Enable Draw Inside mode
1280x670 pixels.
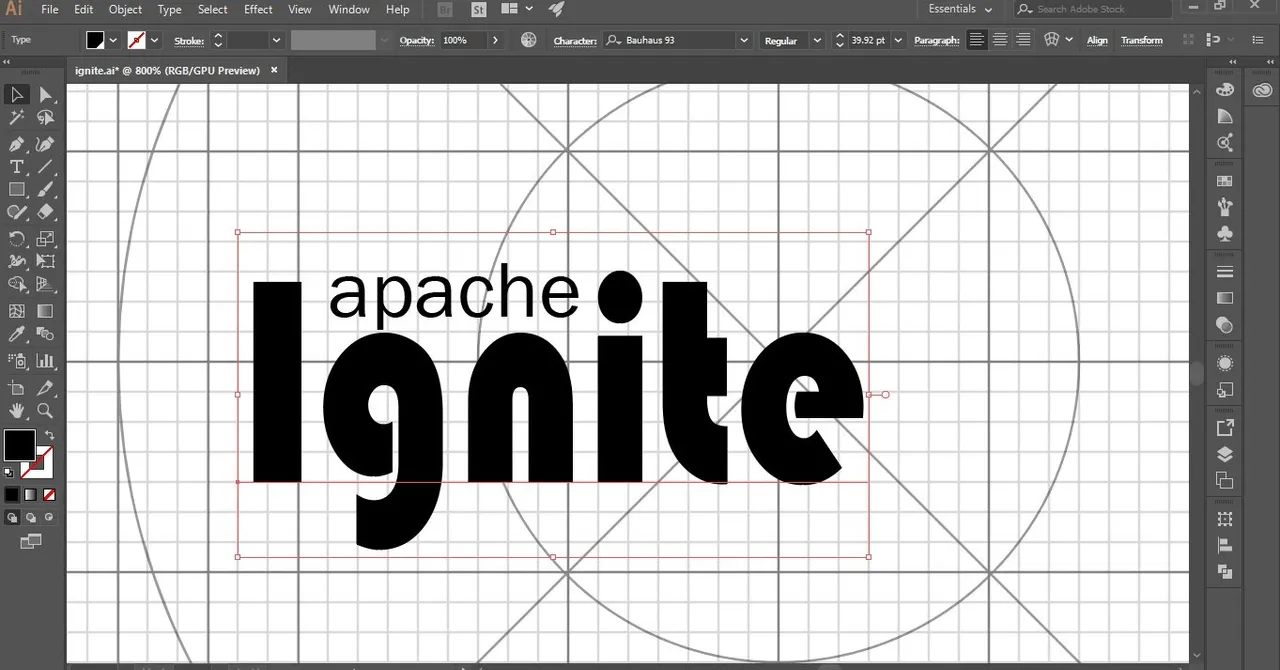pyautogui.click(x=48, y=518)
